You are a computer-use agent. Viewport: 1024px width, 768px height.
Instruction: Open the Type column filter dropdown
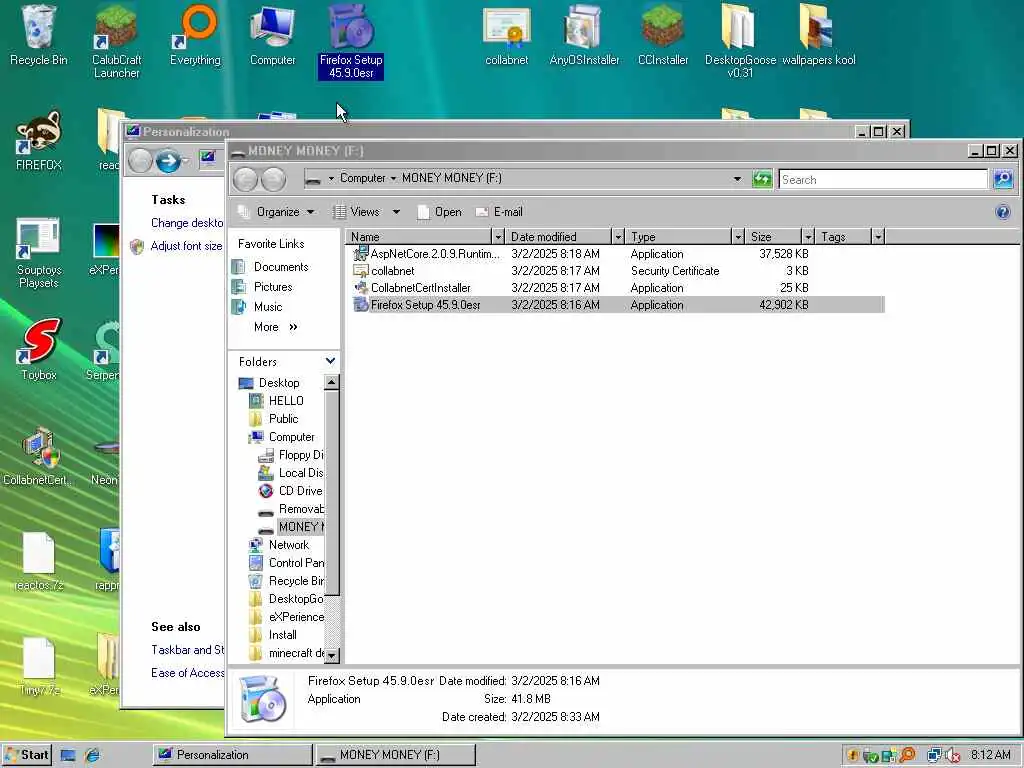738,236
